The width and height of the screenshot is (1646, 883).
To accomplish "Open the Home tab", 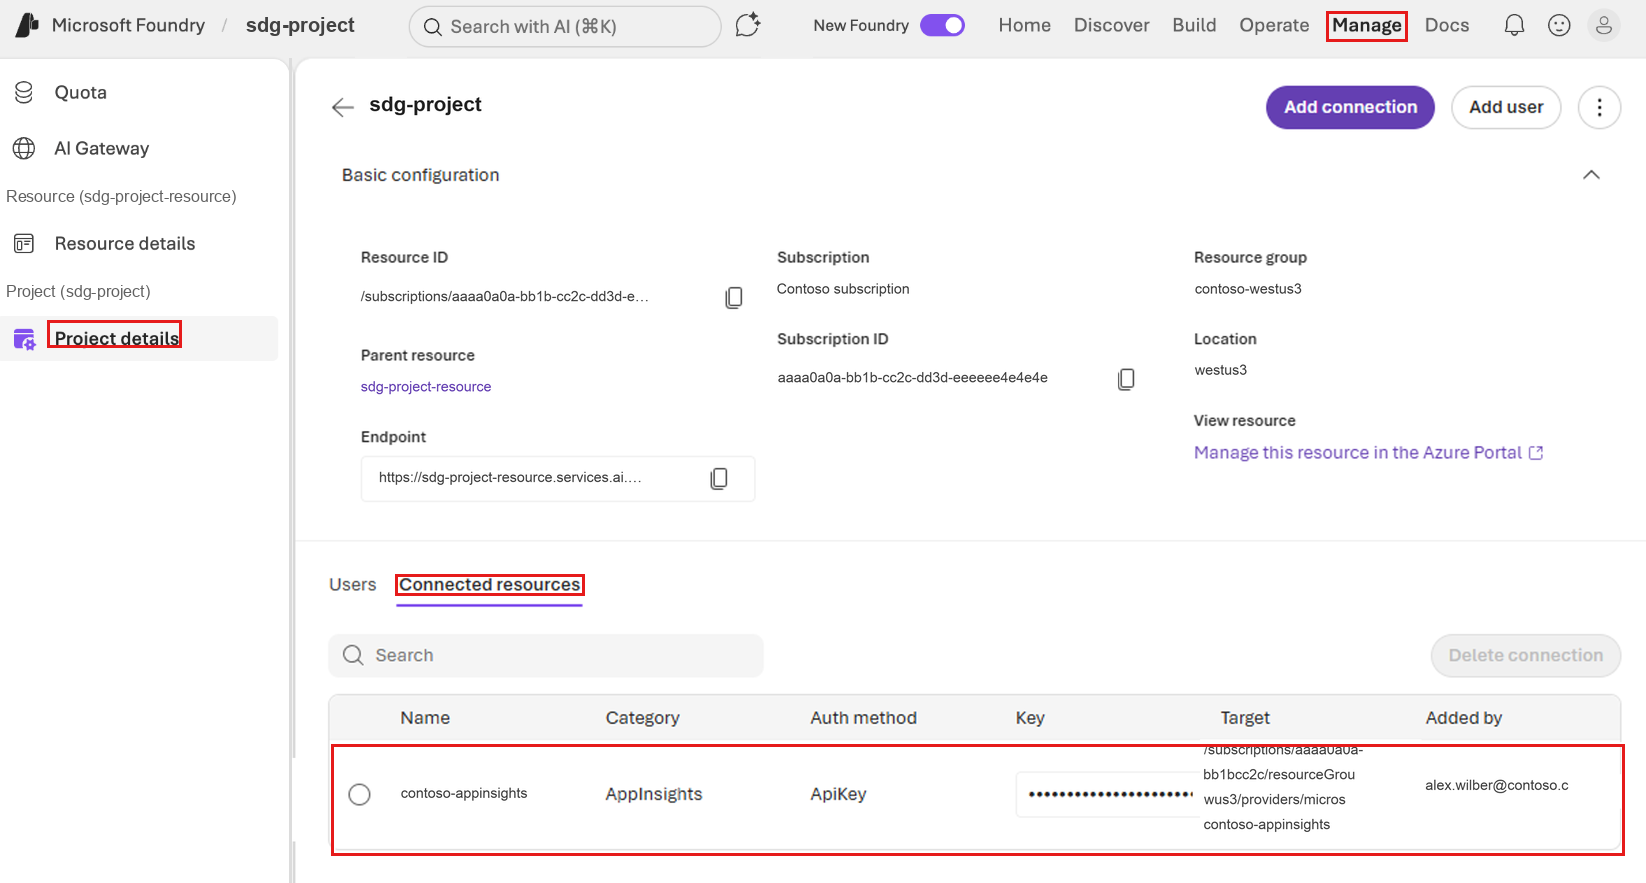I will point(1024,25).
